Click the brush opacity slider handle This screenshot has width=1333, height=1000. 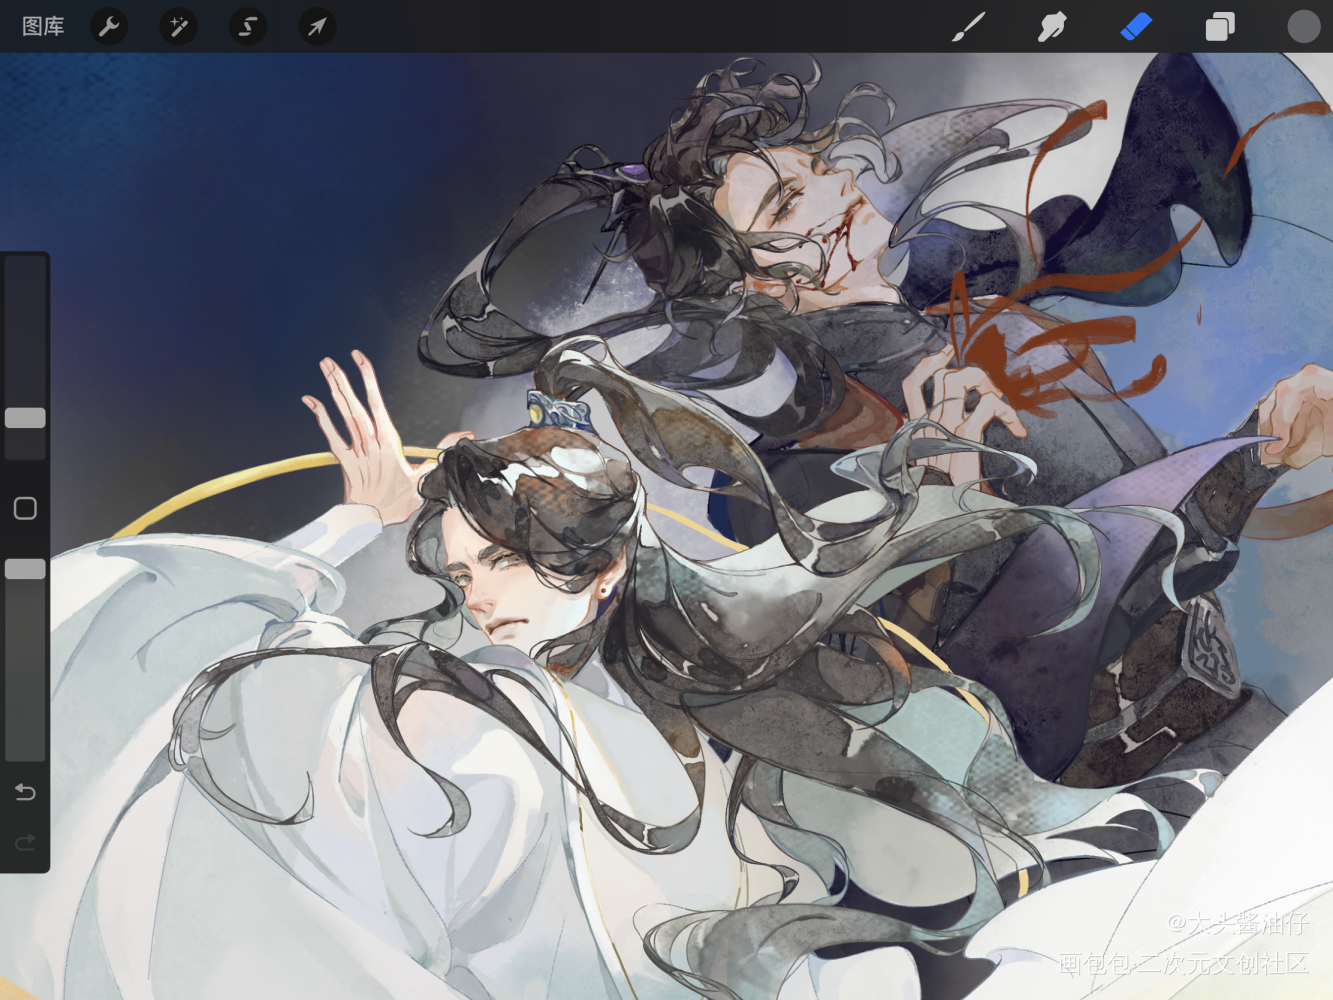pyautogui.click(x=25, y=569)
